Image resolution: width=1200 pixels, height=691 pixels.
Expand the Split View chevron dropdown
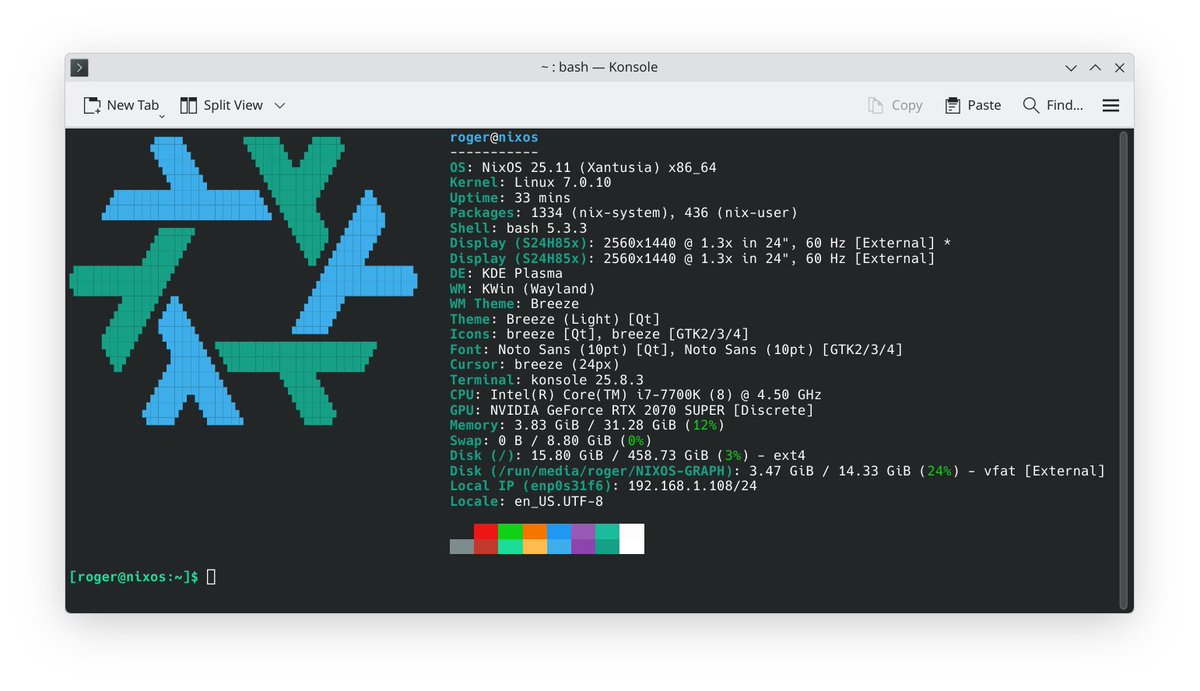(x=280, y=105)
